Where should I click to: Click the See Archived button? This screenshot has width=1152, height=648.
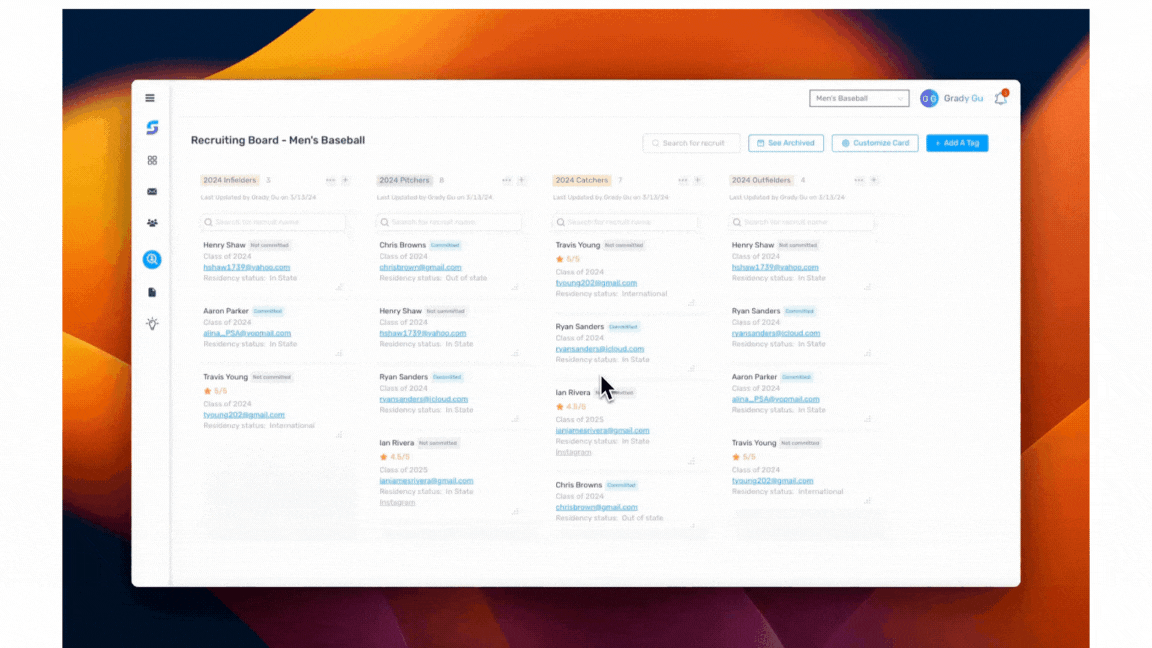[x=785, y=143]
